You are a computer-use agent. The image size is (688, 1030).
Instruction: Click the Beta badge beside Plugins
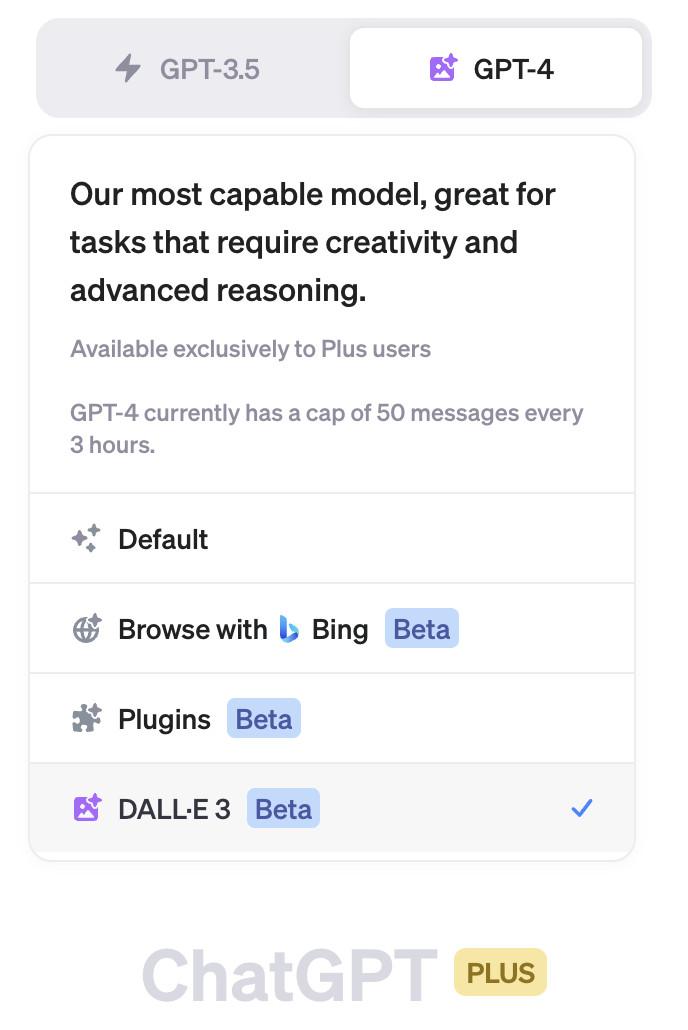coord(264,719)
